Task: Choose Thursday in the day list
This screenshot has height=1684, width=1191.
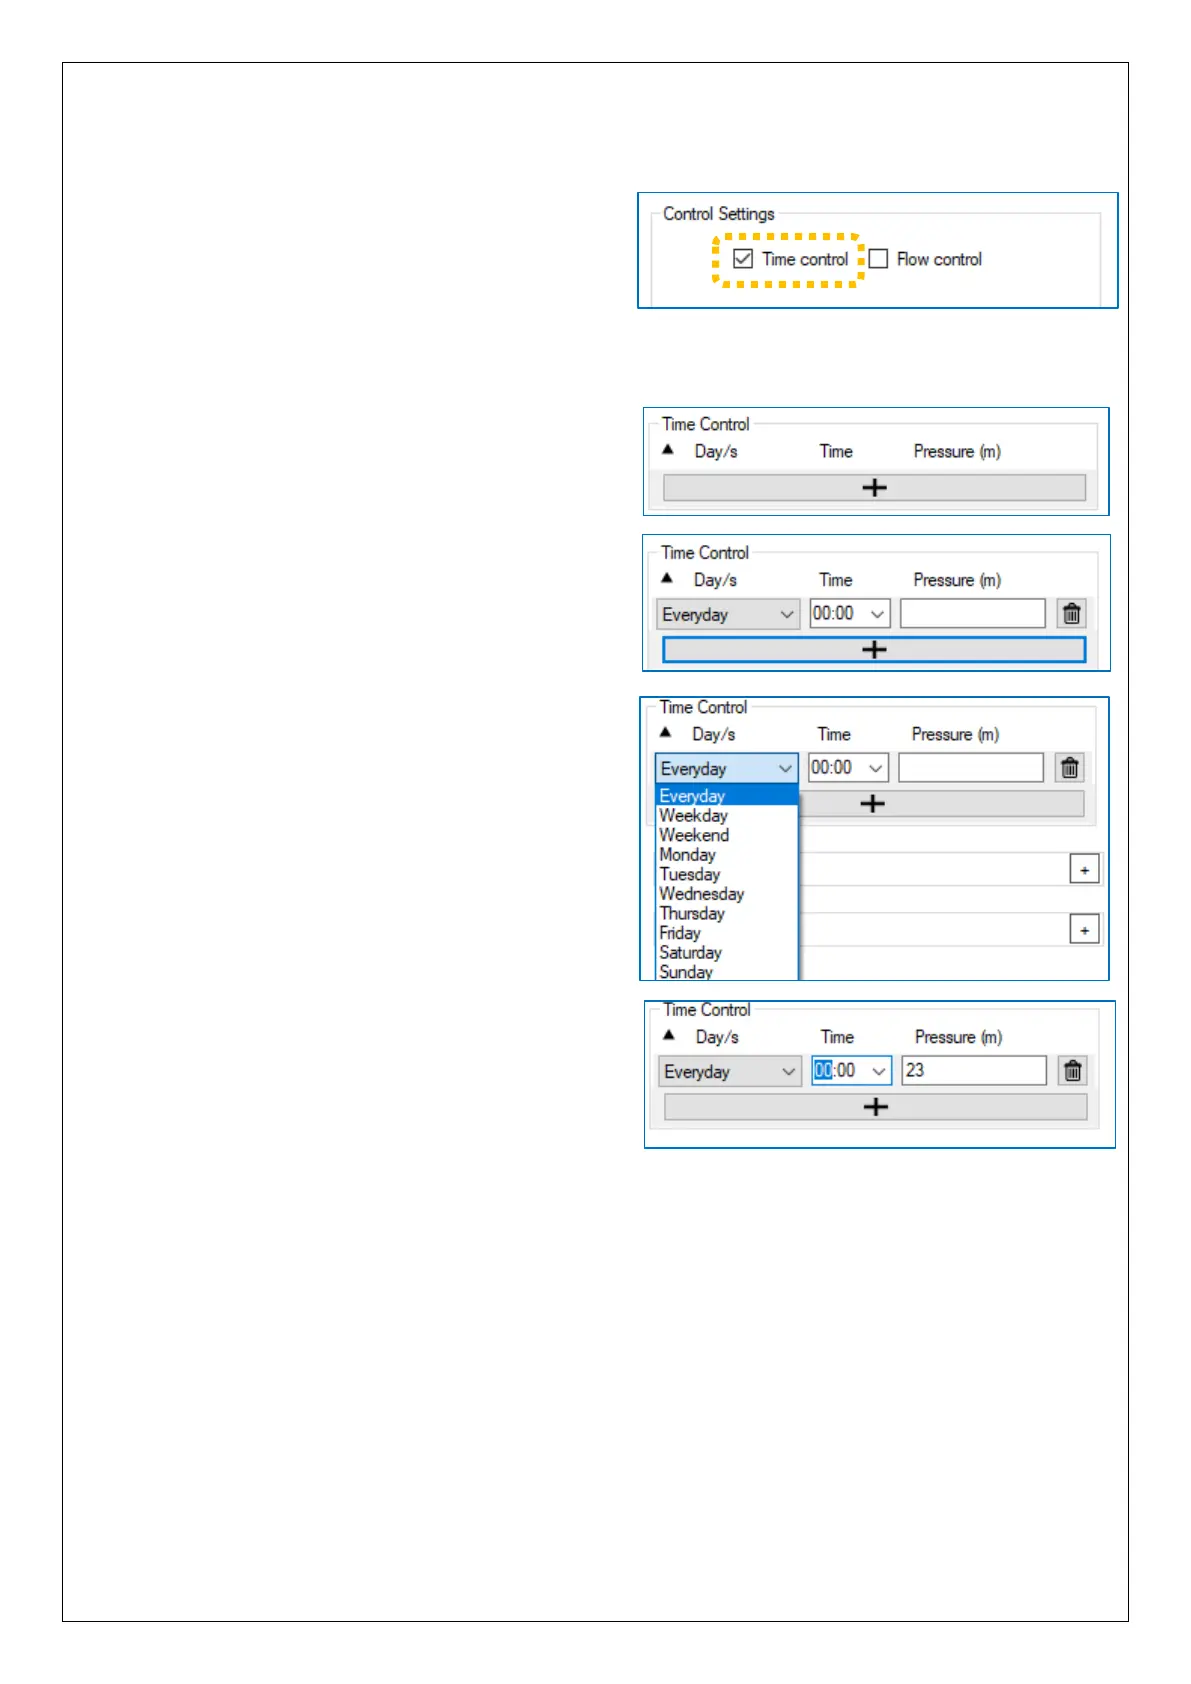Action: coord(727,913)
